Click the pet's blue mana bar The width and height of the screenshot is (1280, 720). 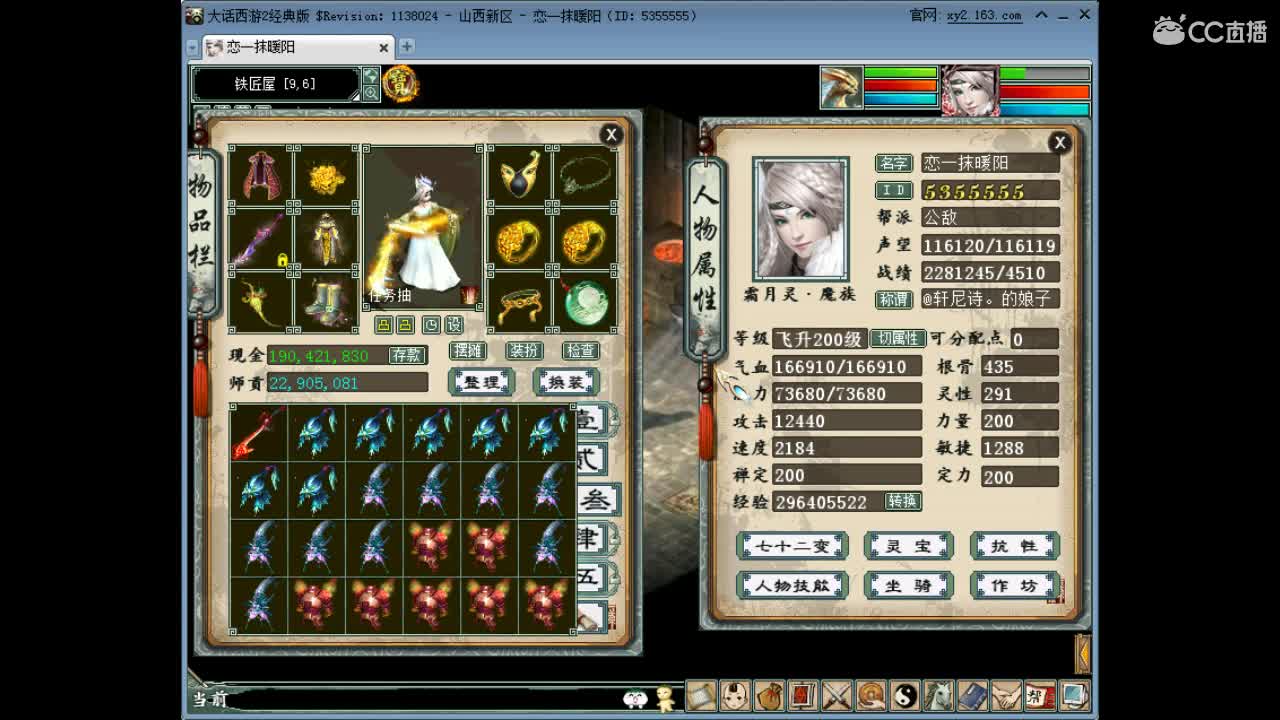[x=901, y=99]
